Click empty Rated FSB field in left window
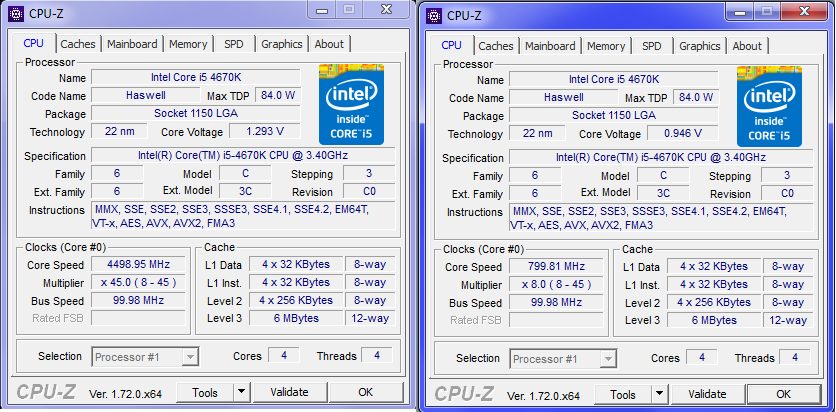 (139, 319)
